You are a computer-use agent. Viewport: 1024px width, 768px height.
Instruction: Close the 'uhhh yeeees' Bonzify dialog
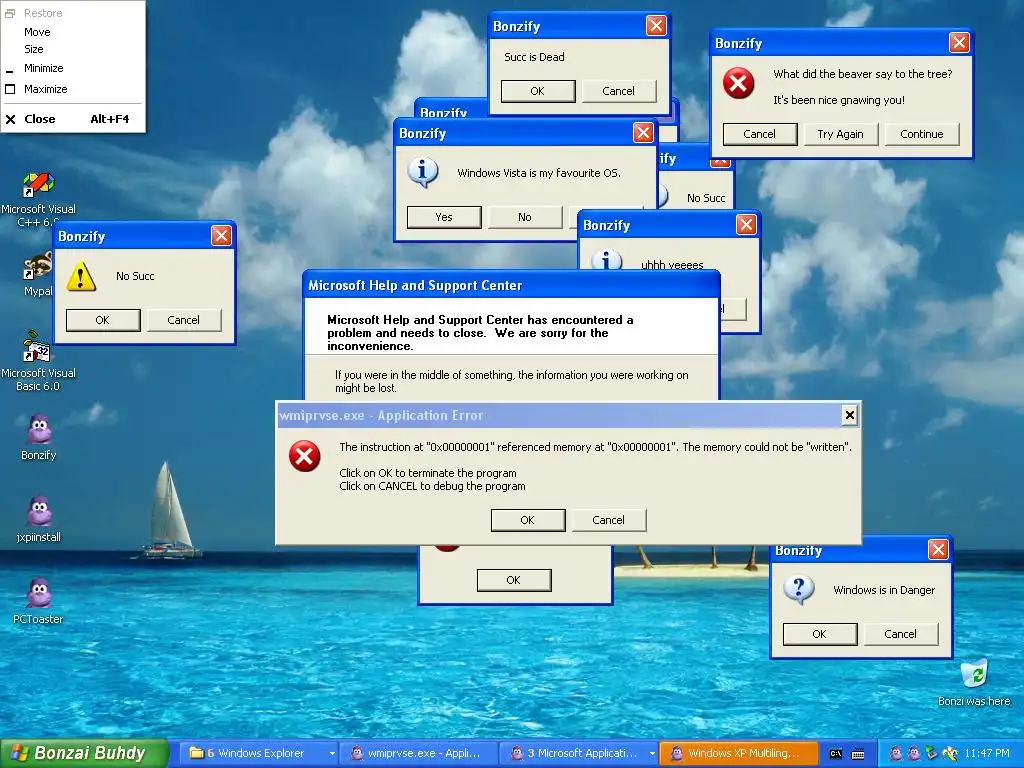point(746,225)
